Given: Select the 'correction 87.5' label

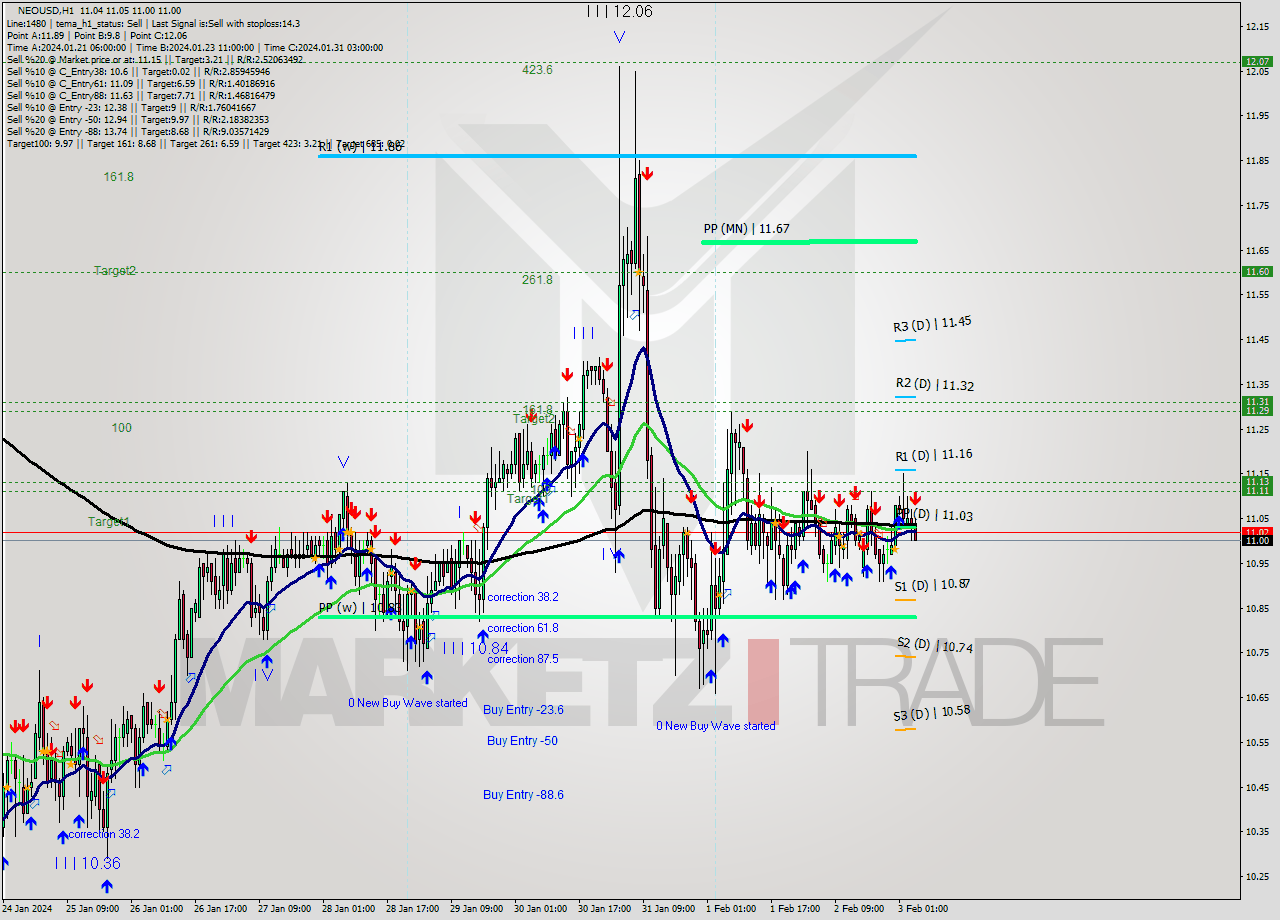Looking at the screenshot, I should tap(523, 659).
